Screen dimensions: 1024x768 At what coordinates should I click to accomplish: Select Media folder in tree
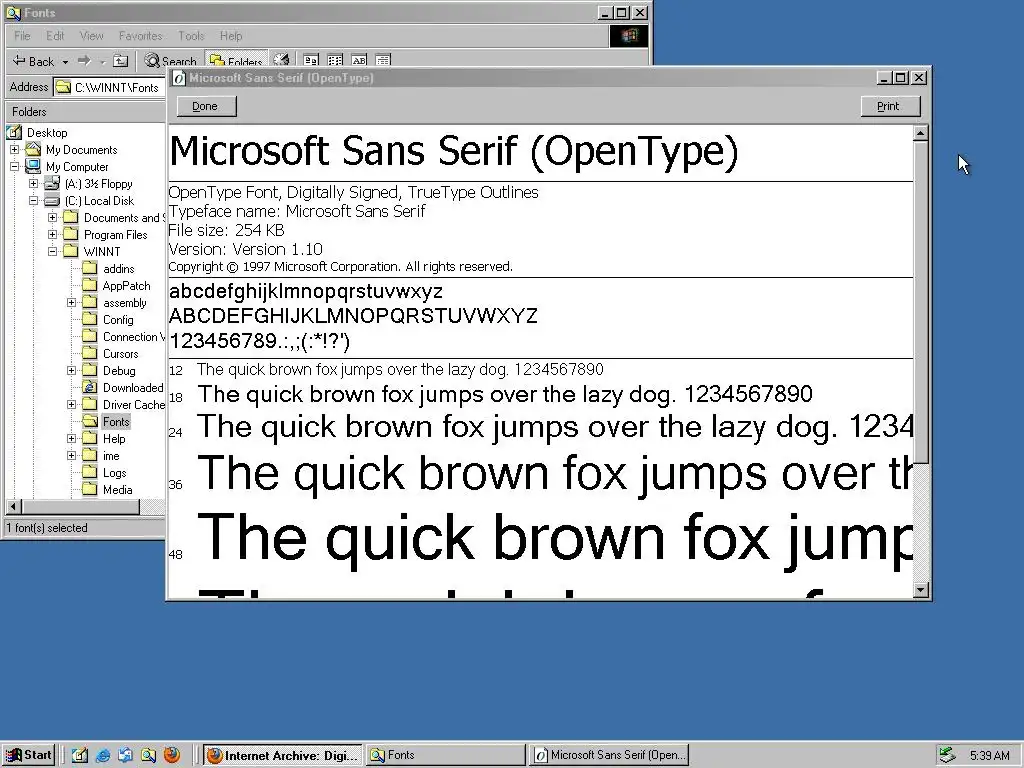[118, 489]
